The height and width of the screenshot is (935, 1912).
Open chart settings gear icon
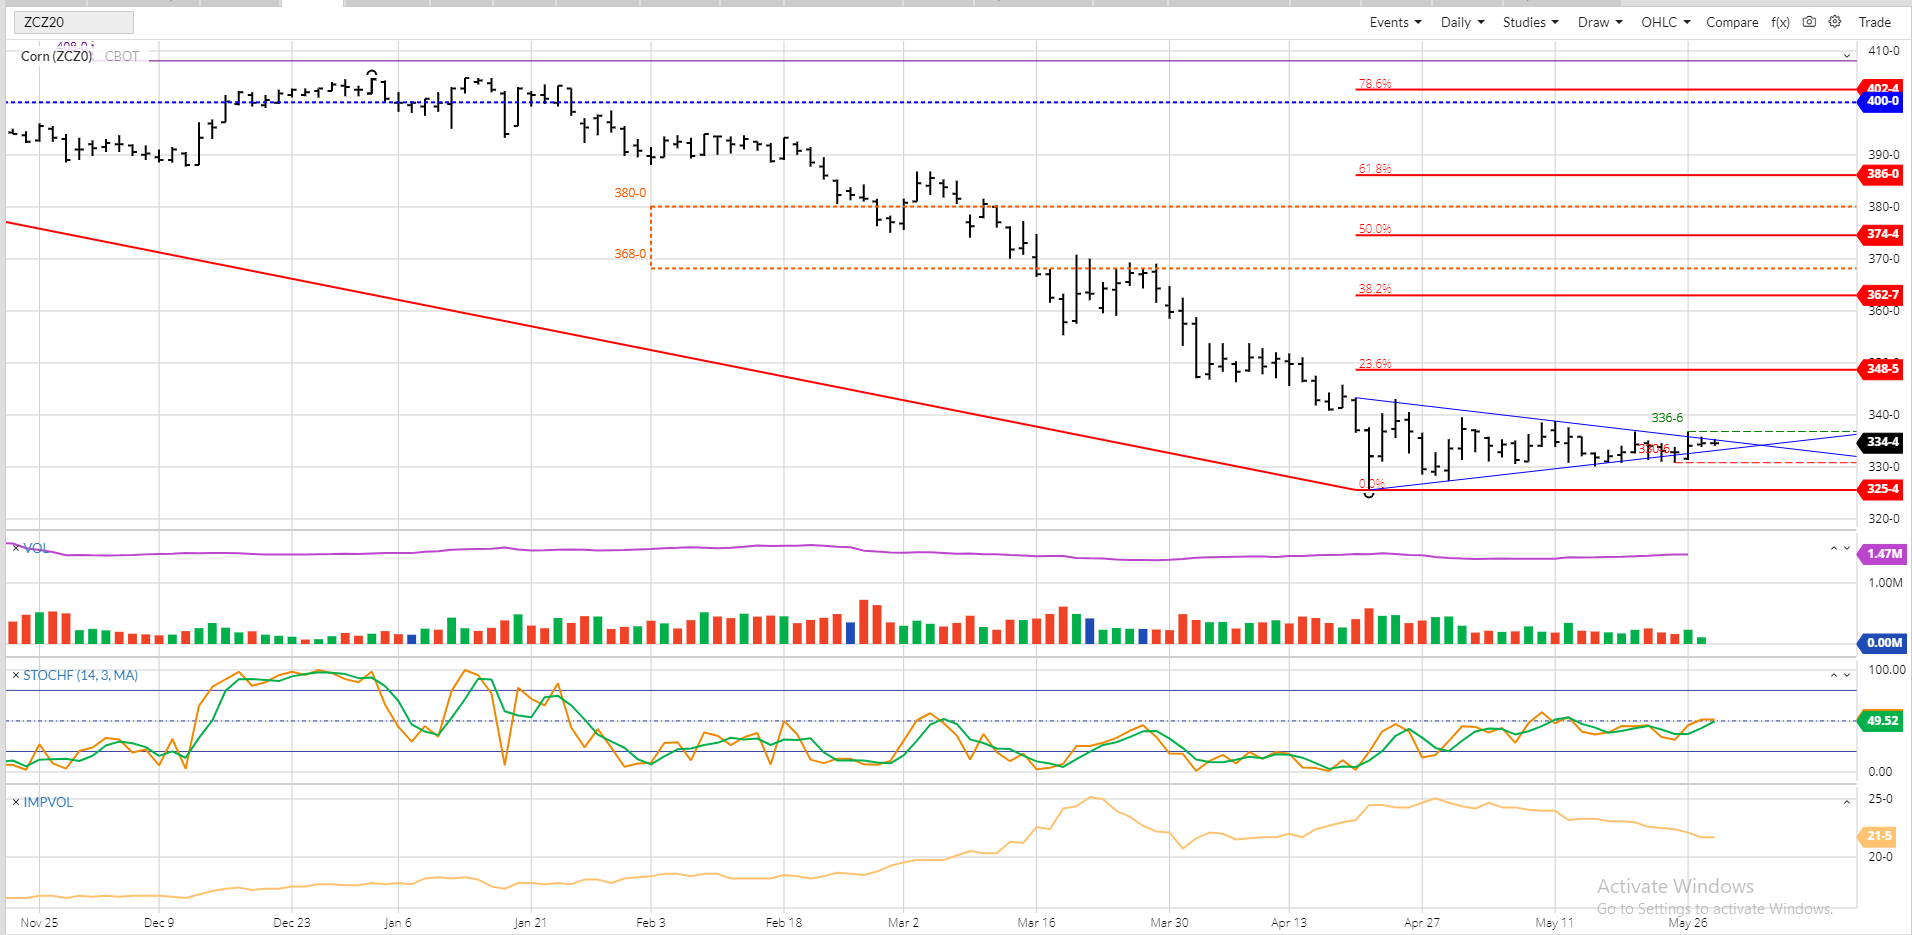click(1835, 22)
